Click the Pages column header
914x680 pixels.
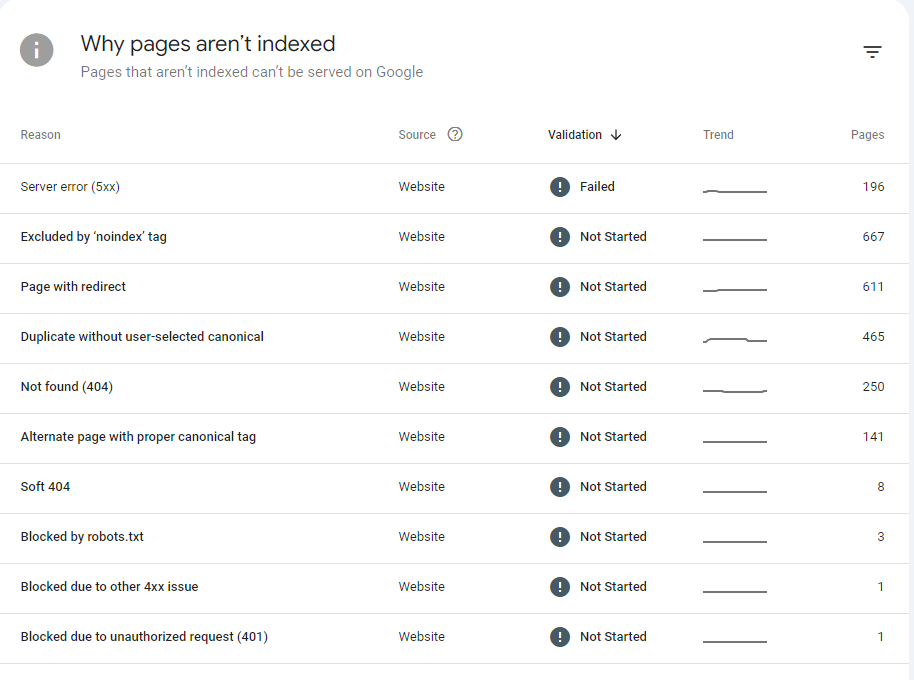867,135
